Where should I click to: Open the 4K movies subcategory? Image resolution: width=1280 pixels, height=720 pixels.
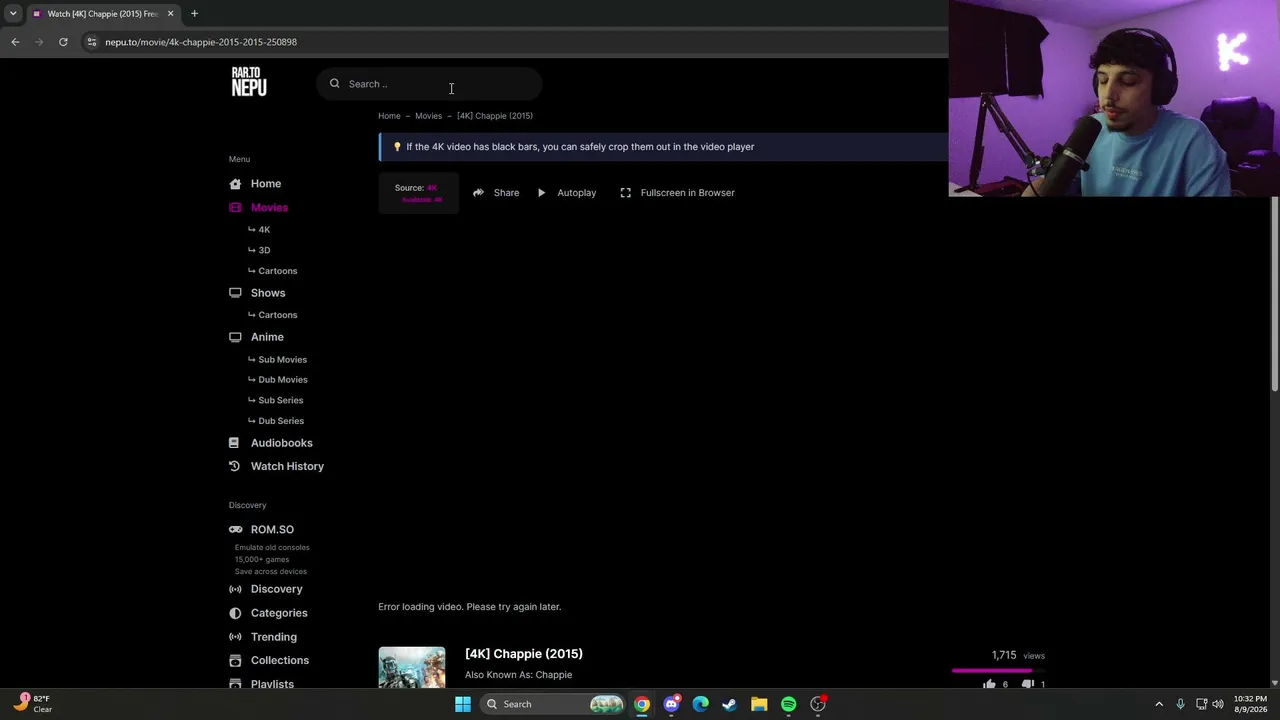[x=264, y=230]
